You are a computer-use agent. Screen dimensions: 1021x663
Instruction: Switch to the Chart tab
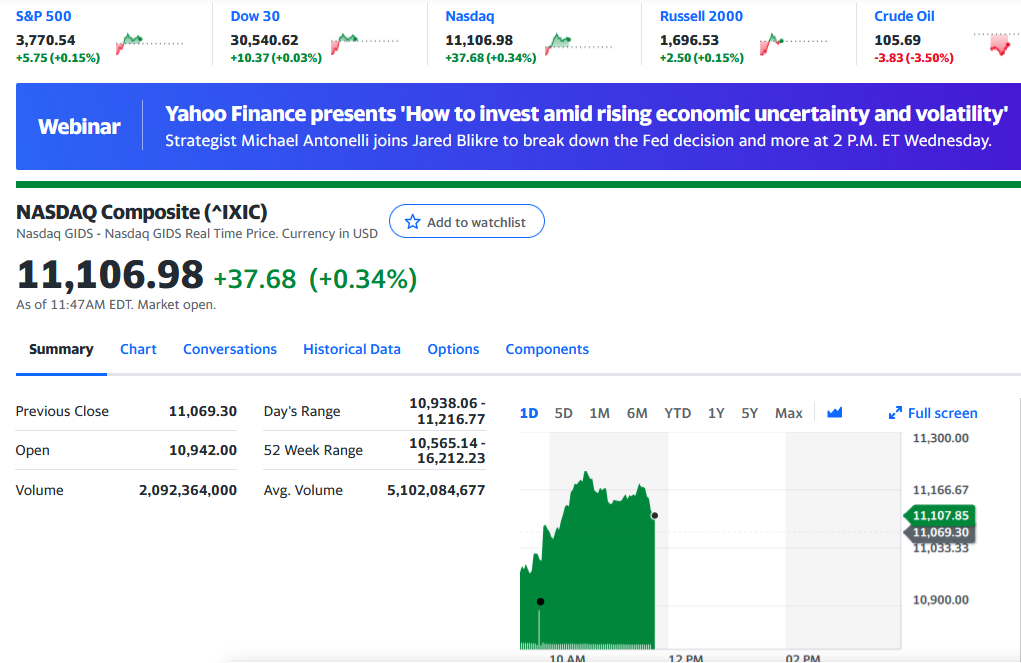[x=138, y=349]
